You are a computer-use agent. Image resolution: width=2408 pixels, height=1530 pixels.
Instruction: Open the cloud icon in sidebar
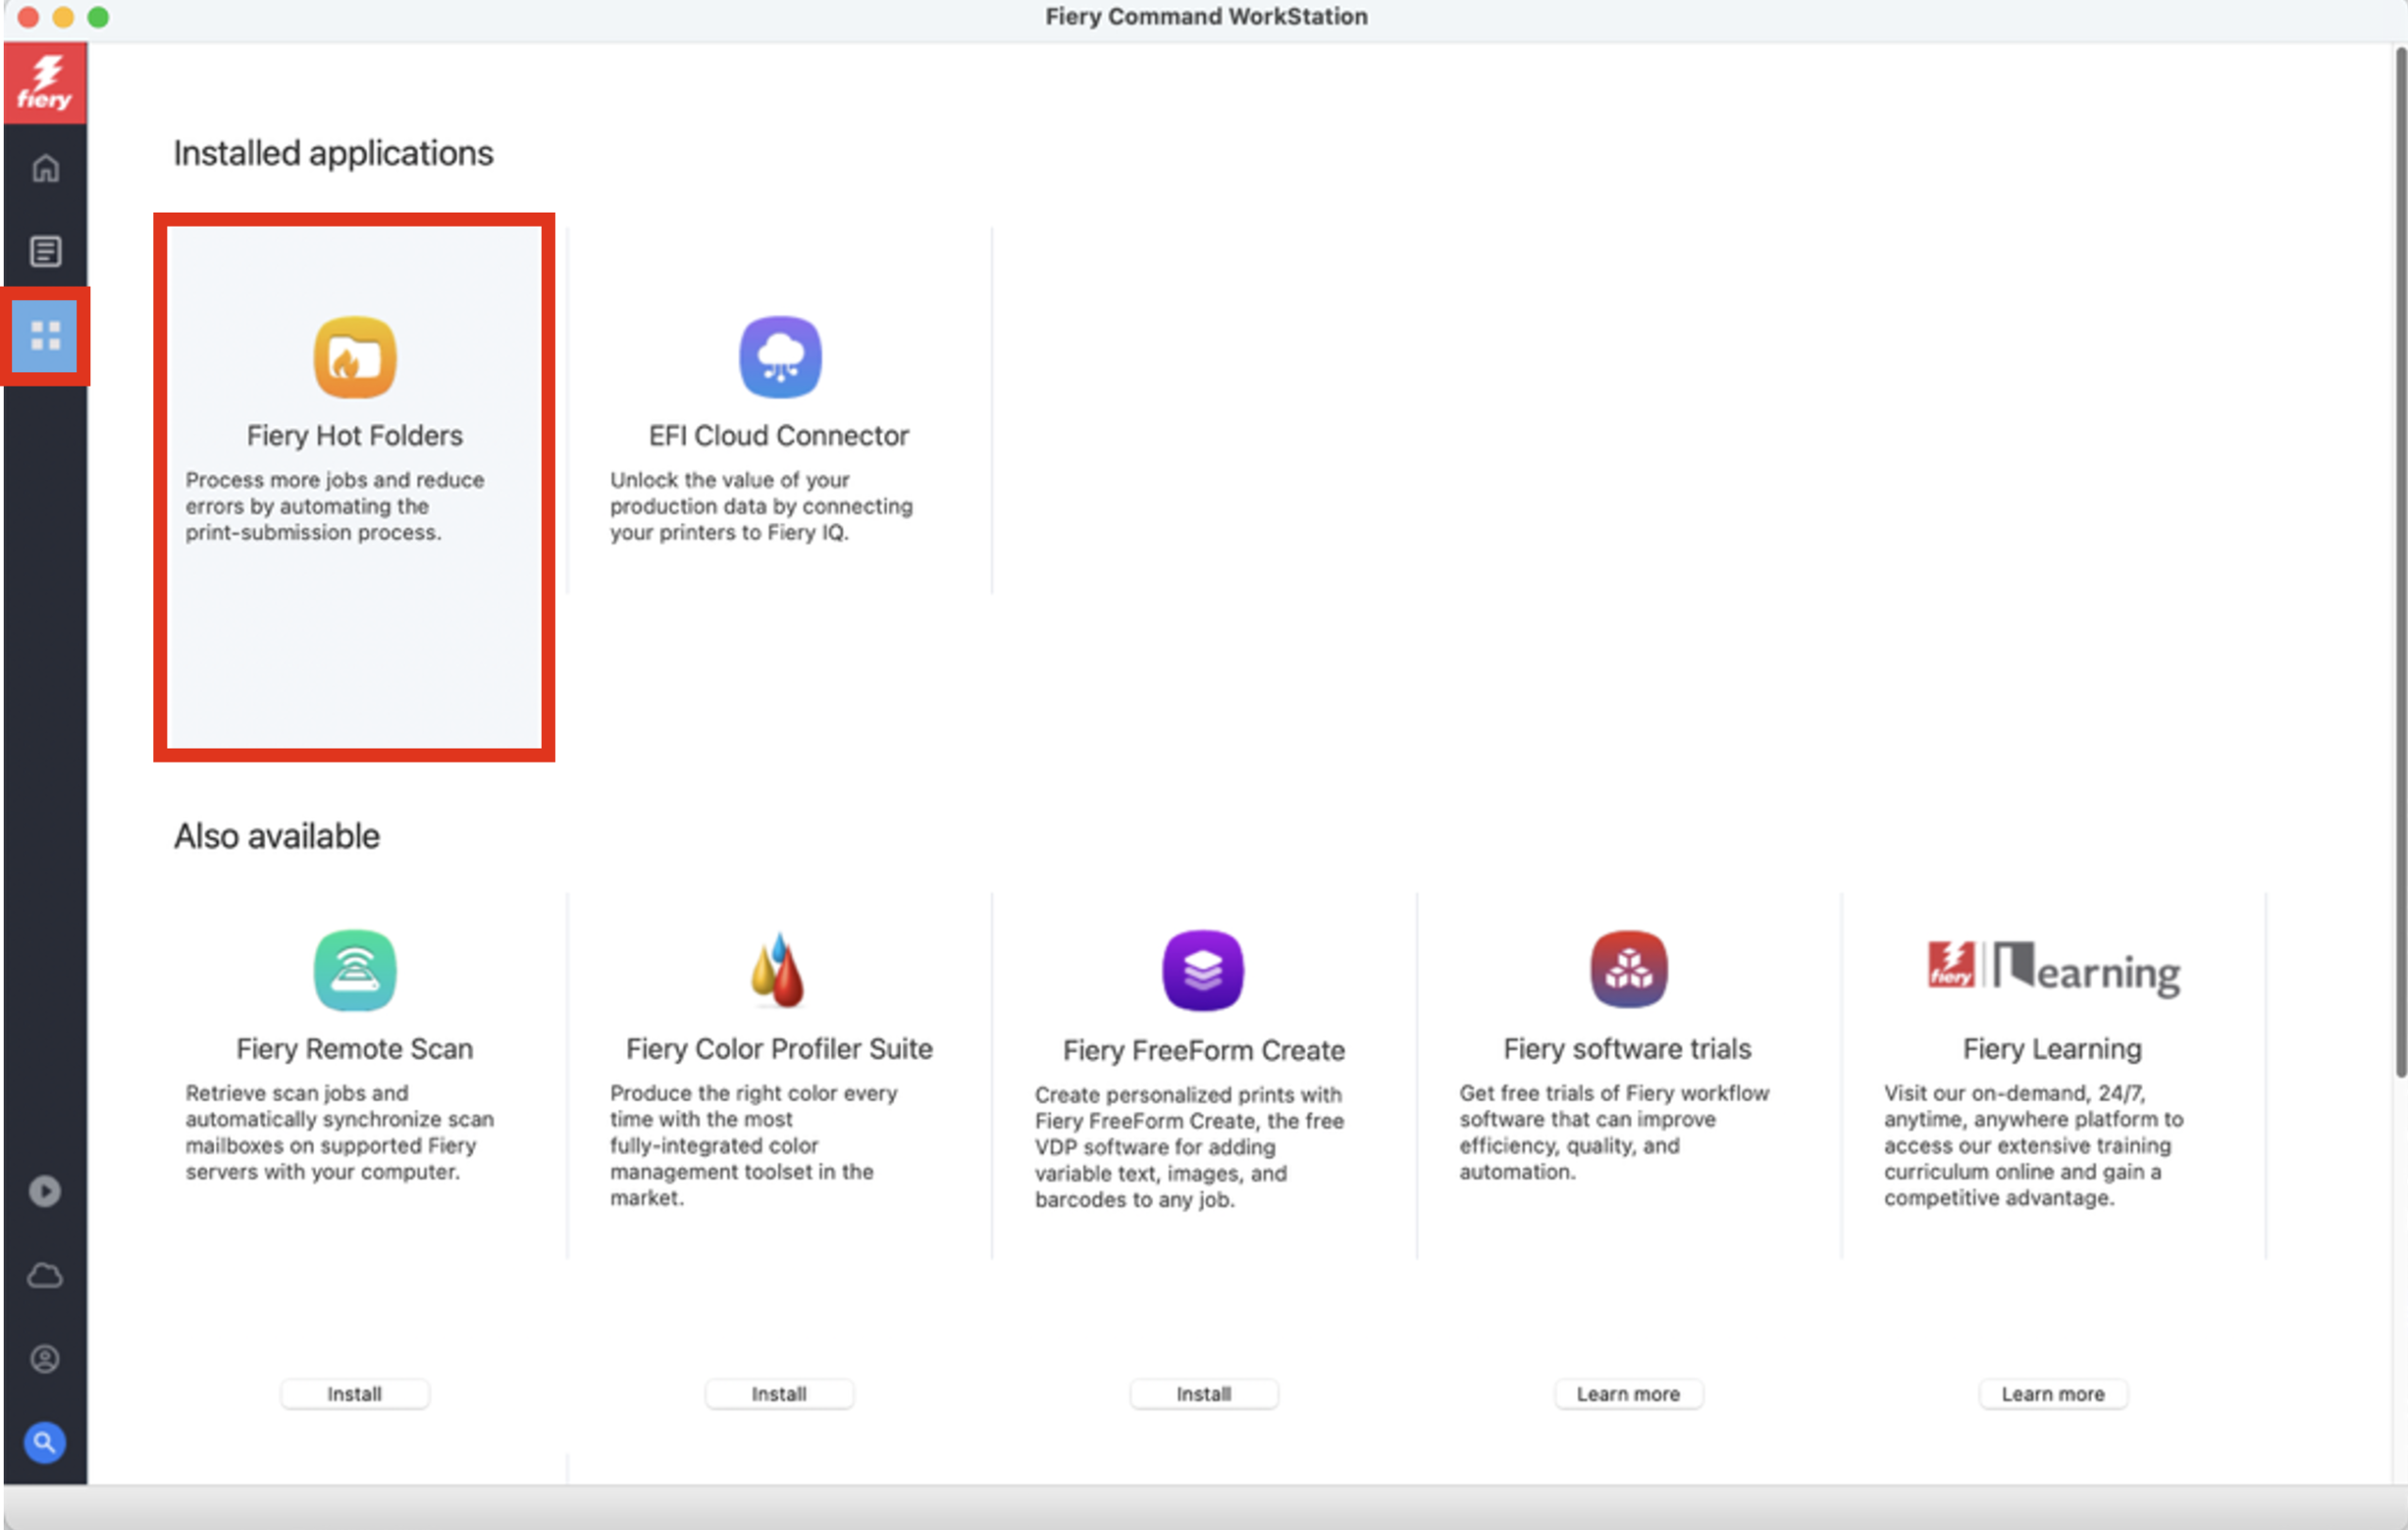pyautogui.click(x=45, y=1275)
